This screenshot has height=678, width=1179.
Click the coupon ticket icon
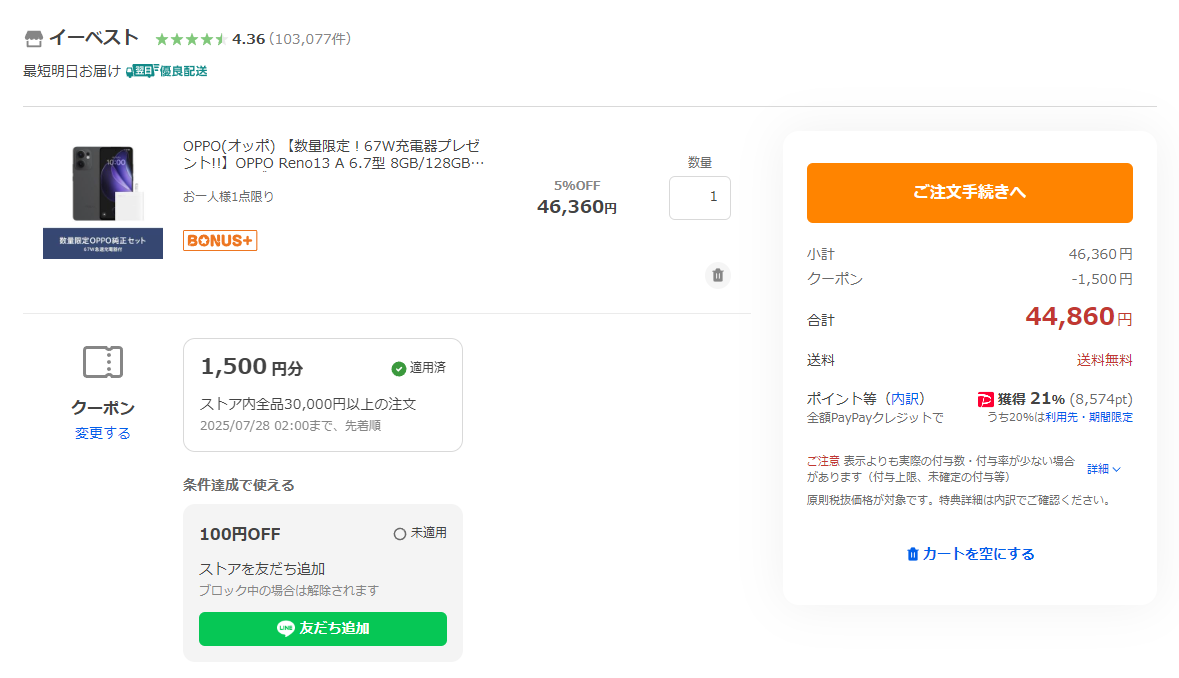pyautogui.click(x=103, y=362)
